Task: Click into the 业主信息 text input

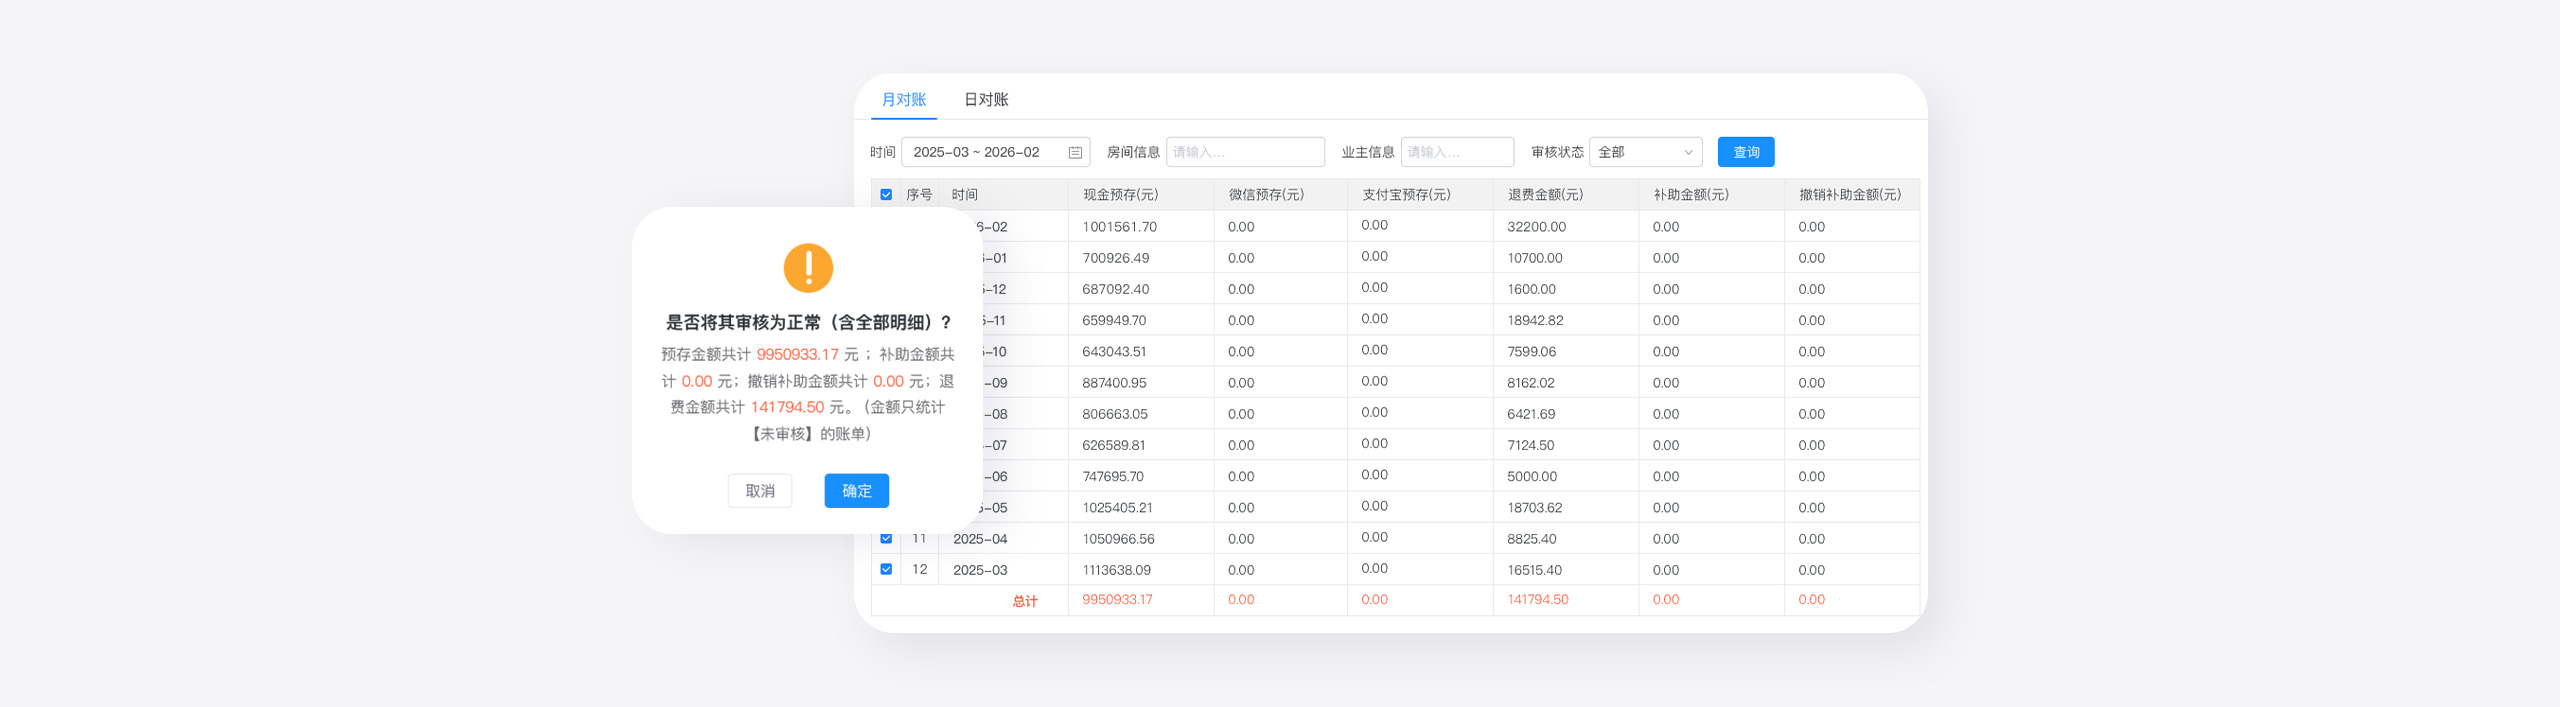Action: click(1456, 152)
